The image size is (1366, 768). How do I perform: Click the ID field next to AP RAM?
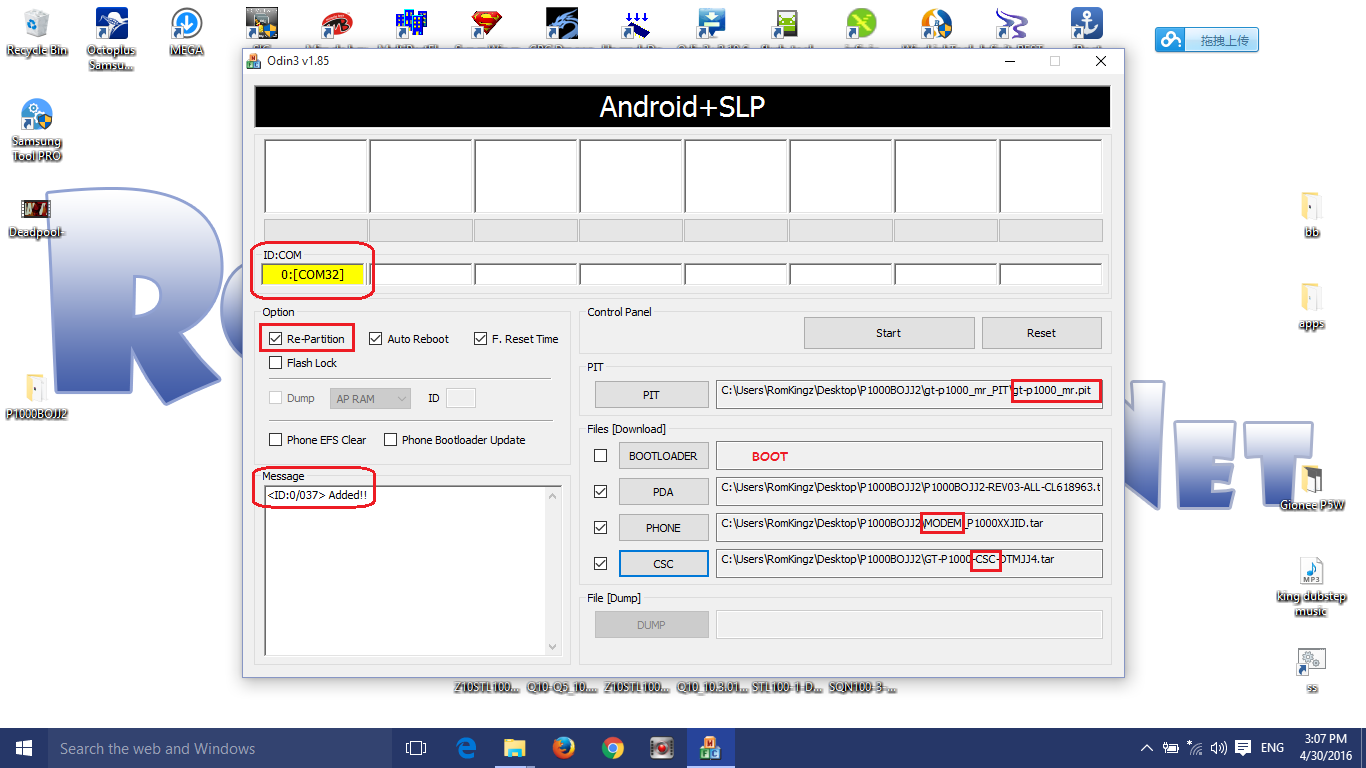pos(460,398)
